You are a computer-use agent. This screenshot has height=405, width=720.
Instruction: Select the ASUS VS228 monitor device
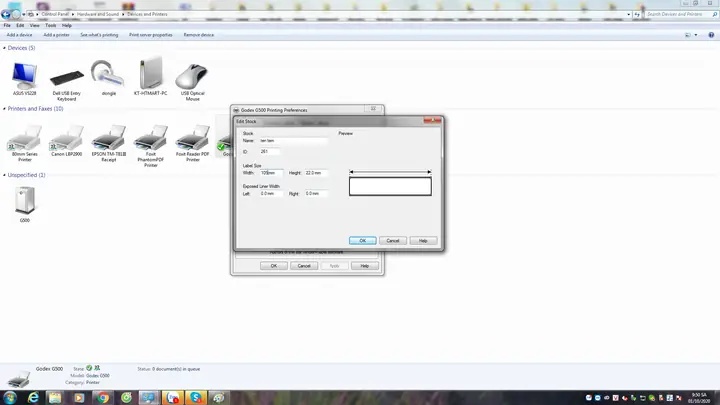[x=25, y=78]
